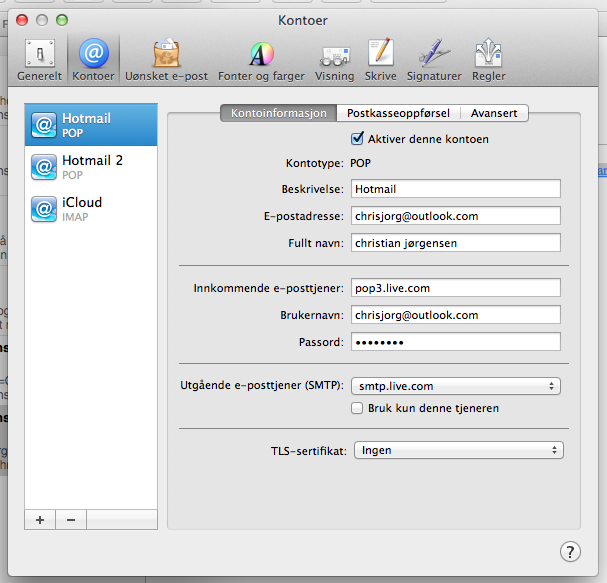
Task: Open Fonter og farger preferences
Action: click(x=261, y=60)
